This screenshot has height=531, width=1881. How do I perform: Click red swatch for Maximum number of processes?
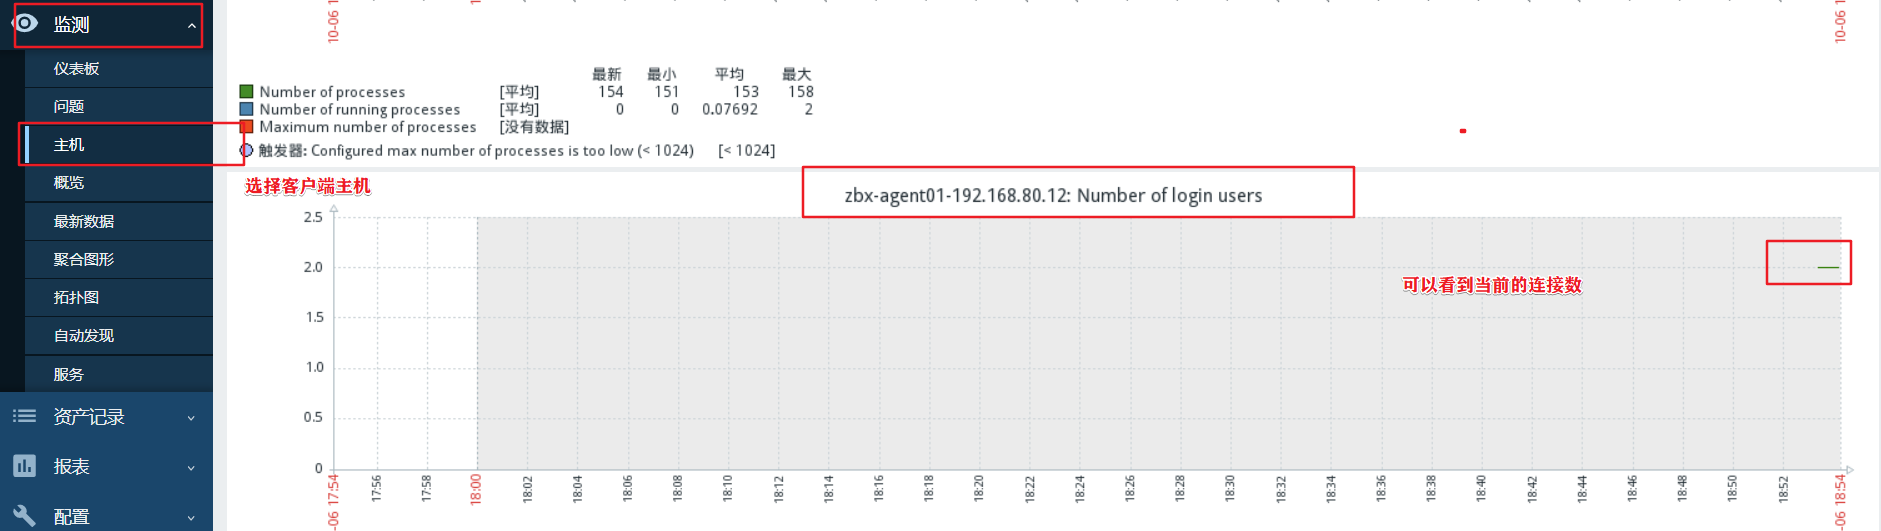pos(246,127)
